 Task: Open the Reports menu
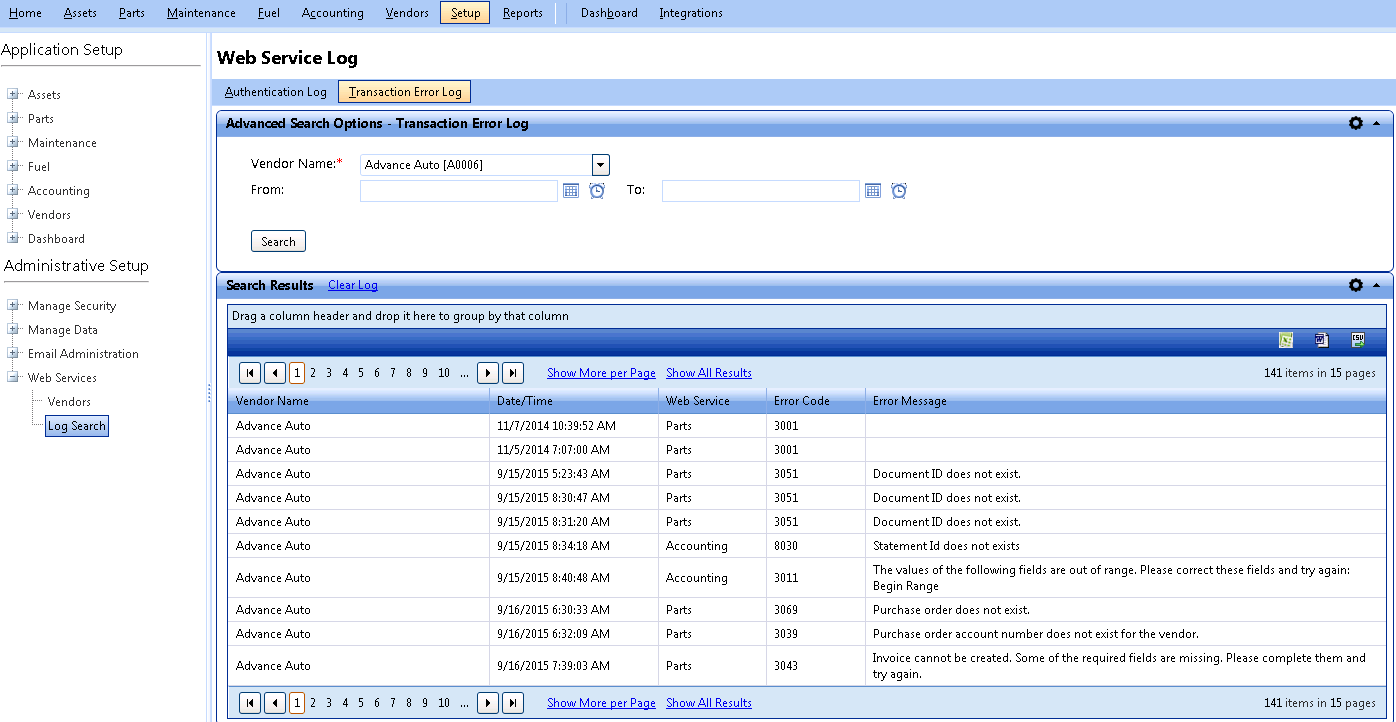coord(522,13)
